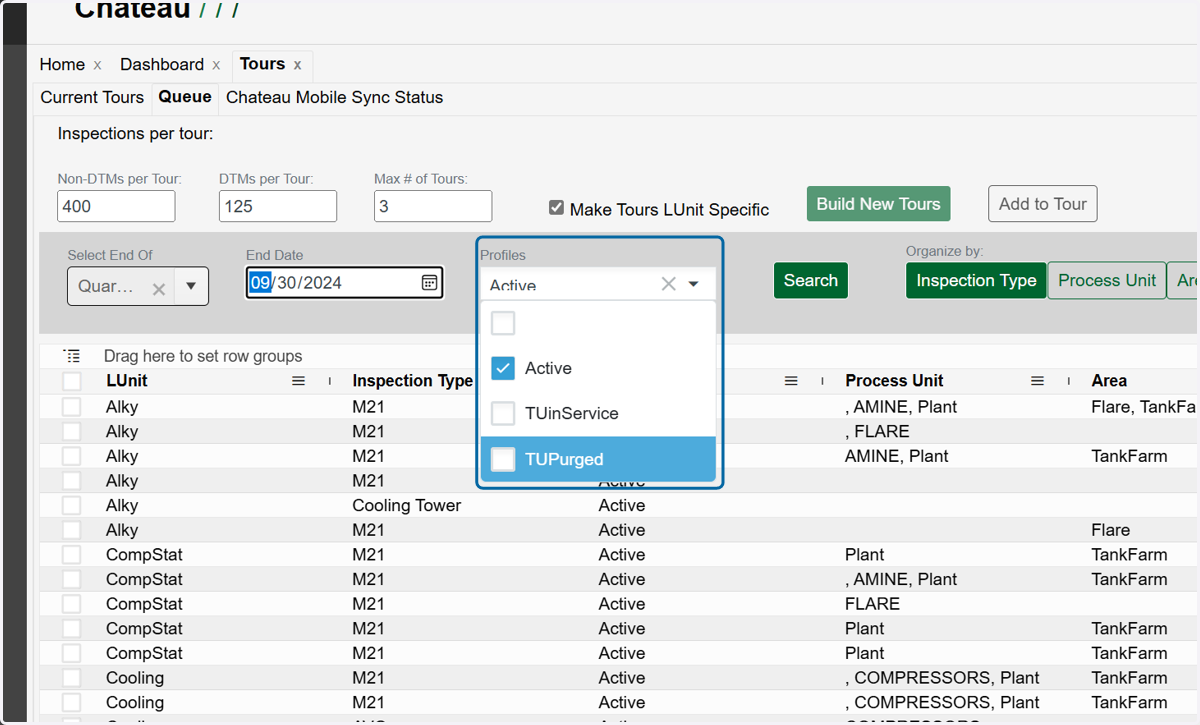Expand the Select End Of dropdown arrow
The height and width of the screenshot is (725, 1200).
[x=191, y=287]
